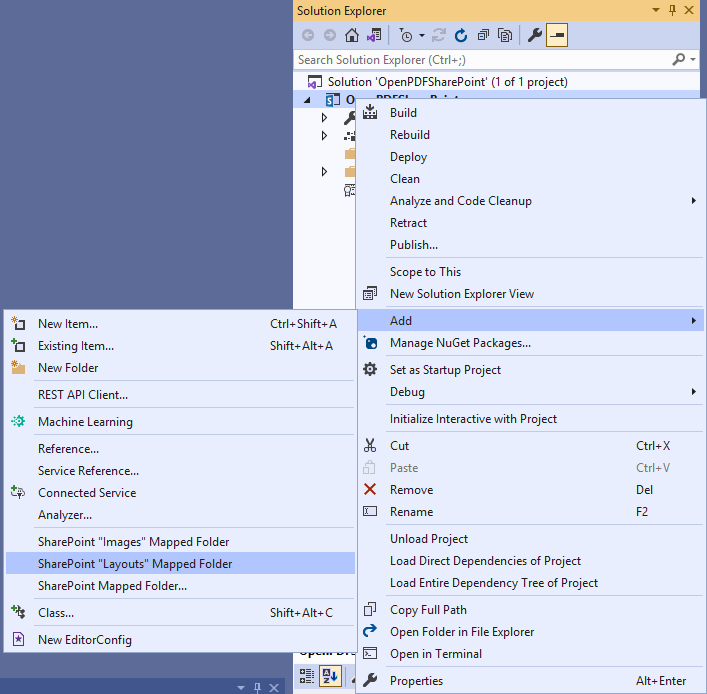Choose Deploy in the context menu
The width and height of the screenshot is (707, 694).
[530, 157]
